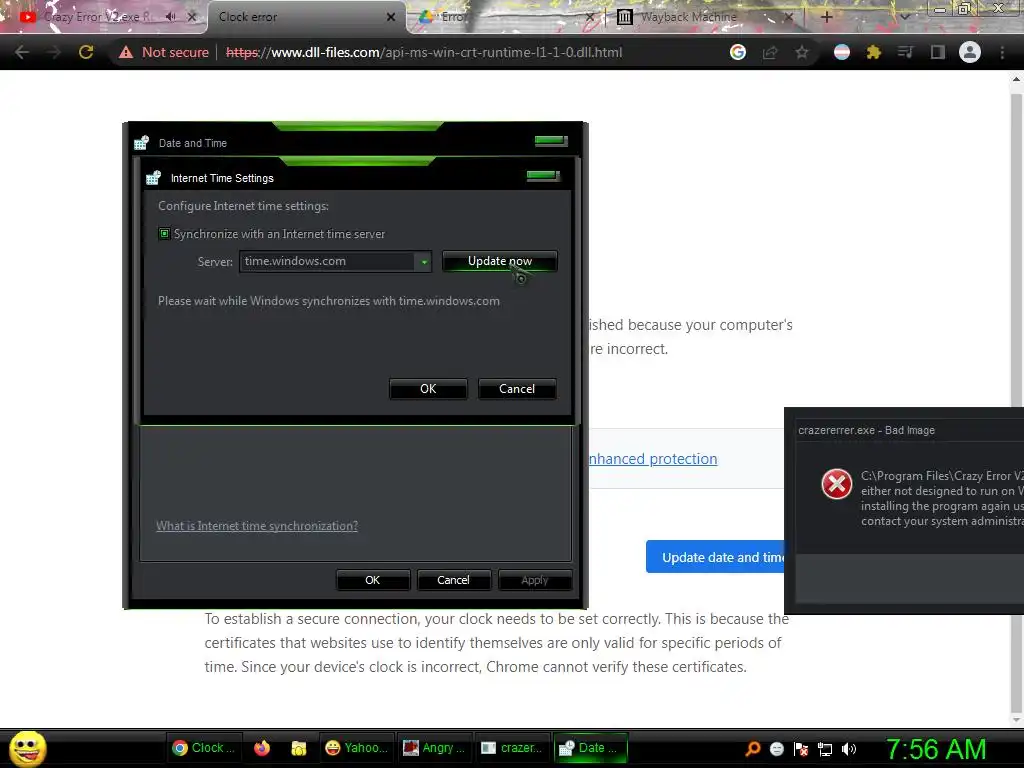Click the Internet Time Settings title icon
This screenshot has width=1024, height=768.
tap(153, 178)
